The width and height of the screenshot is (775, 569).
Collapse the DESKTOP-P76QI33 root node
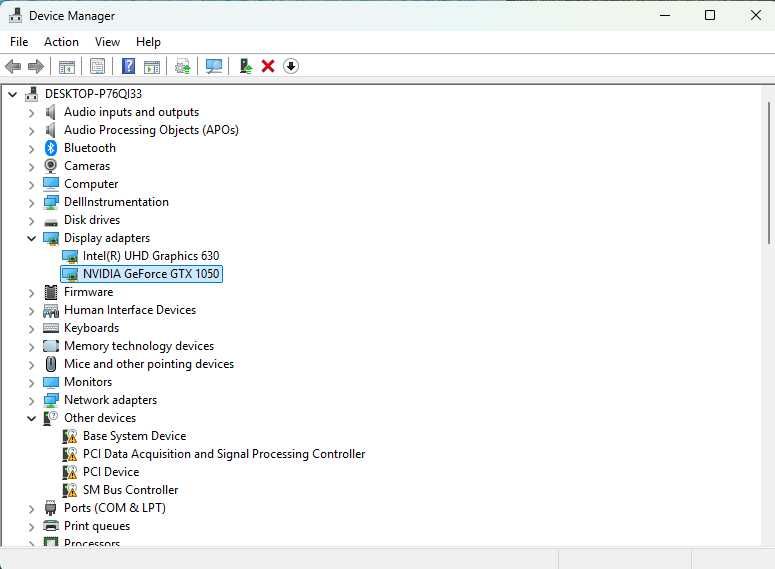[13, 94]
